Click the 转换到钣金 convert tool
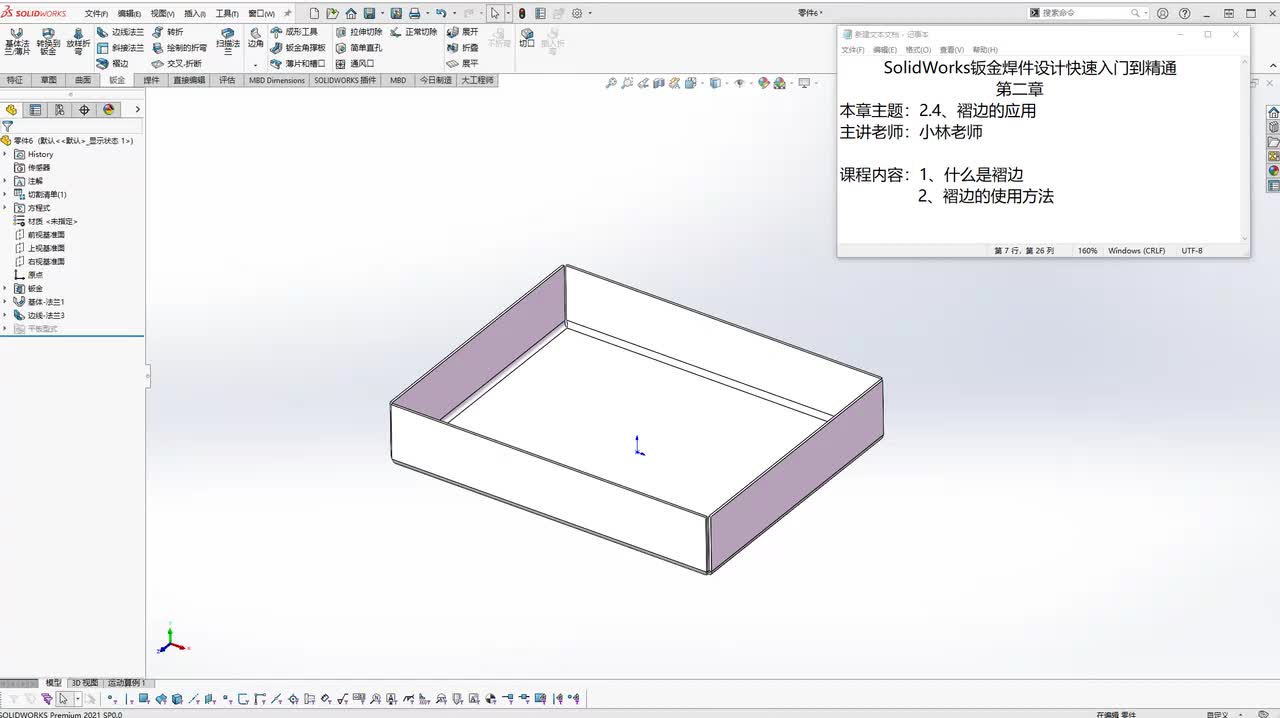1280x718 pixels. click(48, 42)
